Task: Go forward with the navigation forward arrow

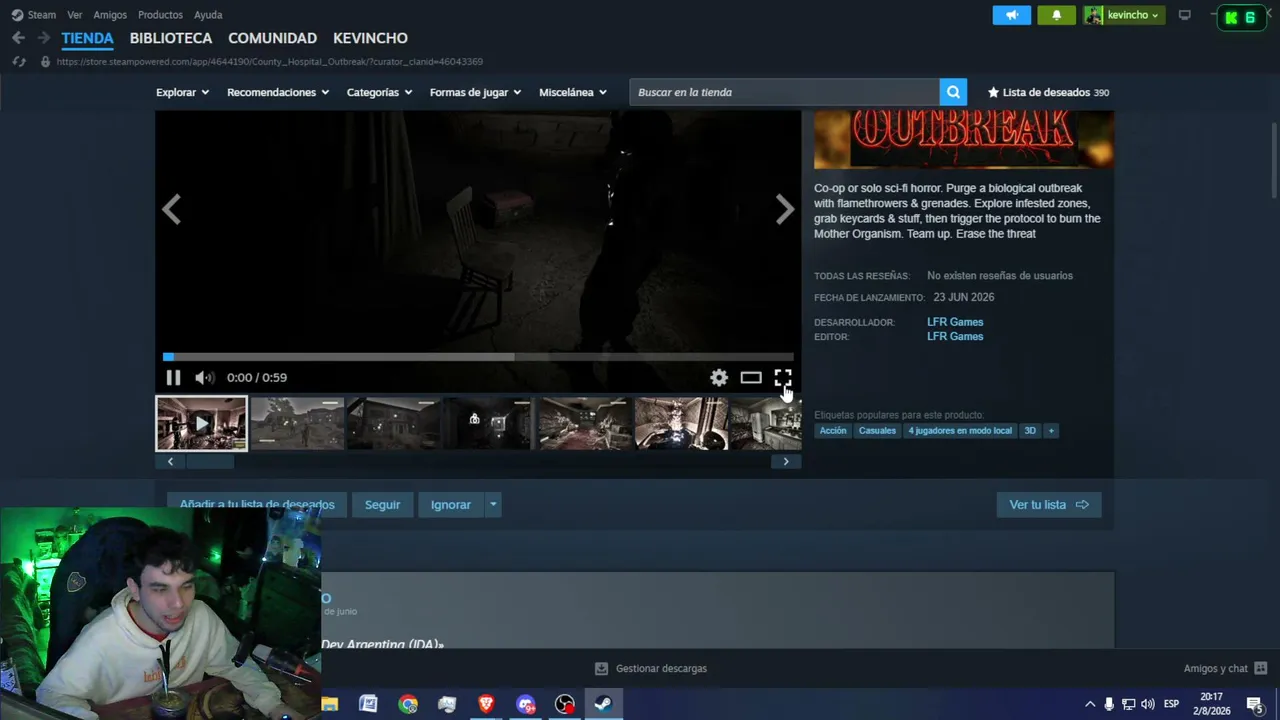Action: coord(43,38)
